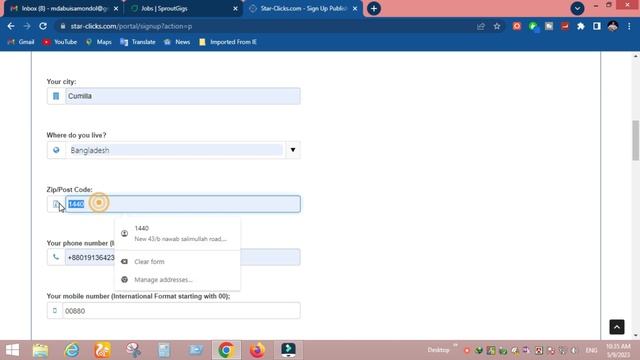Click the taskbar clock
640x360 pixels.
(x=618, y=350)
